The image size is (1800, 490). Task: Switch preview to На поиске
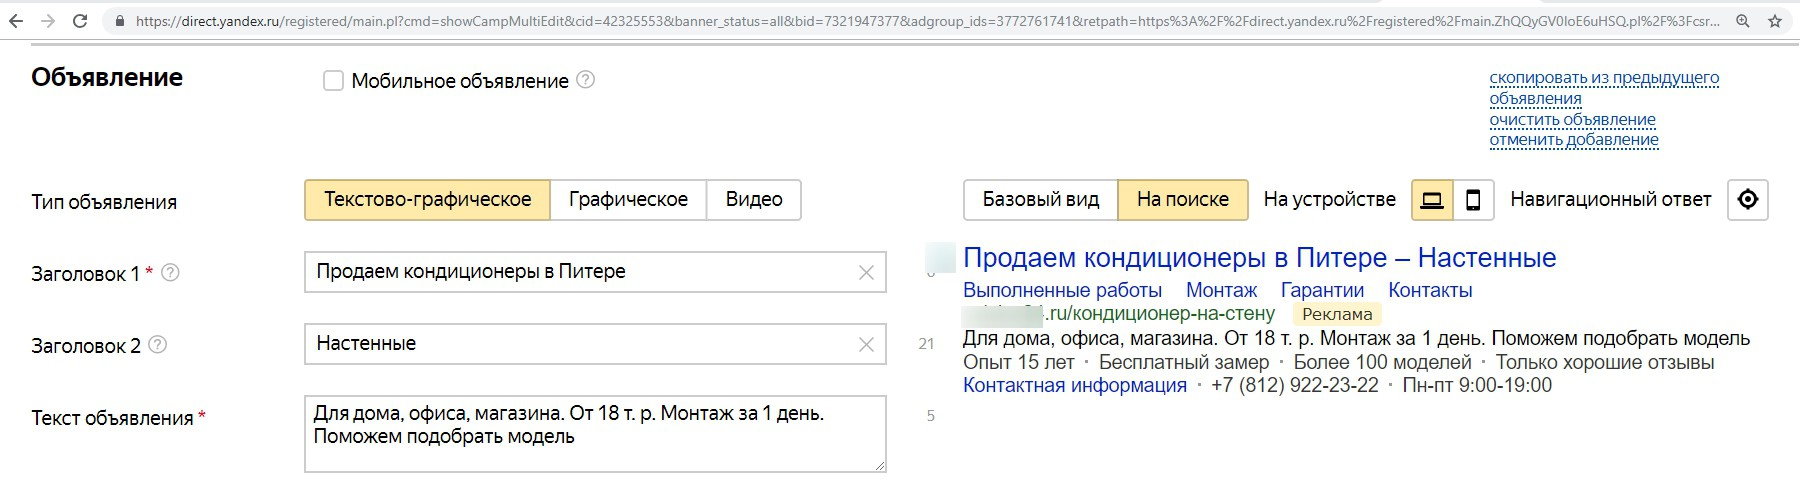pyautogui.click(x=1182, y=200)
